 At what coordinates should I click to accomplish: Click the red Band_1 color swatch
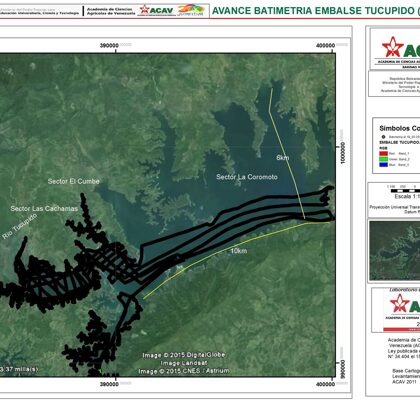coord(383,154)
